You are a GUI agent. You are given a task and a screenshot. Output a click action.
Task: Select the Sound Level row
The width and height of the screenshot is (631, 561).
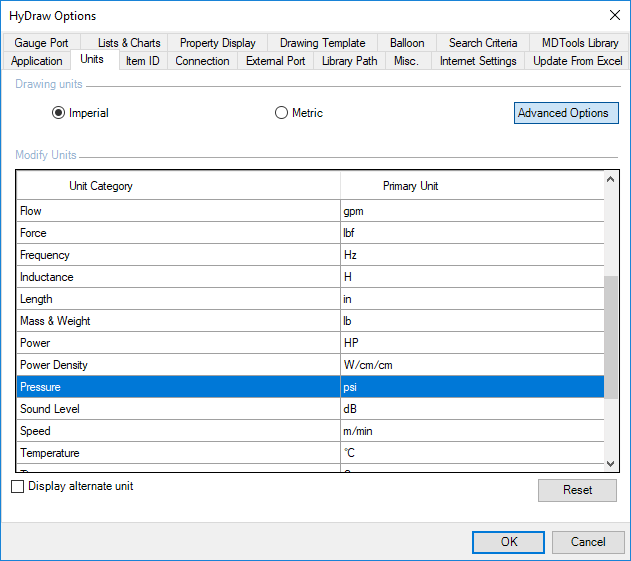(x=310, y=409)
